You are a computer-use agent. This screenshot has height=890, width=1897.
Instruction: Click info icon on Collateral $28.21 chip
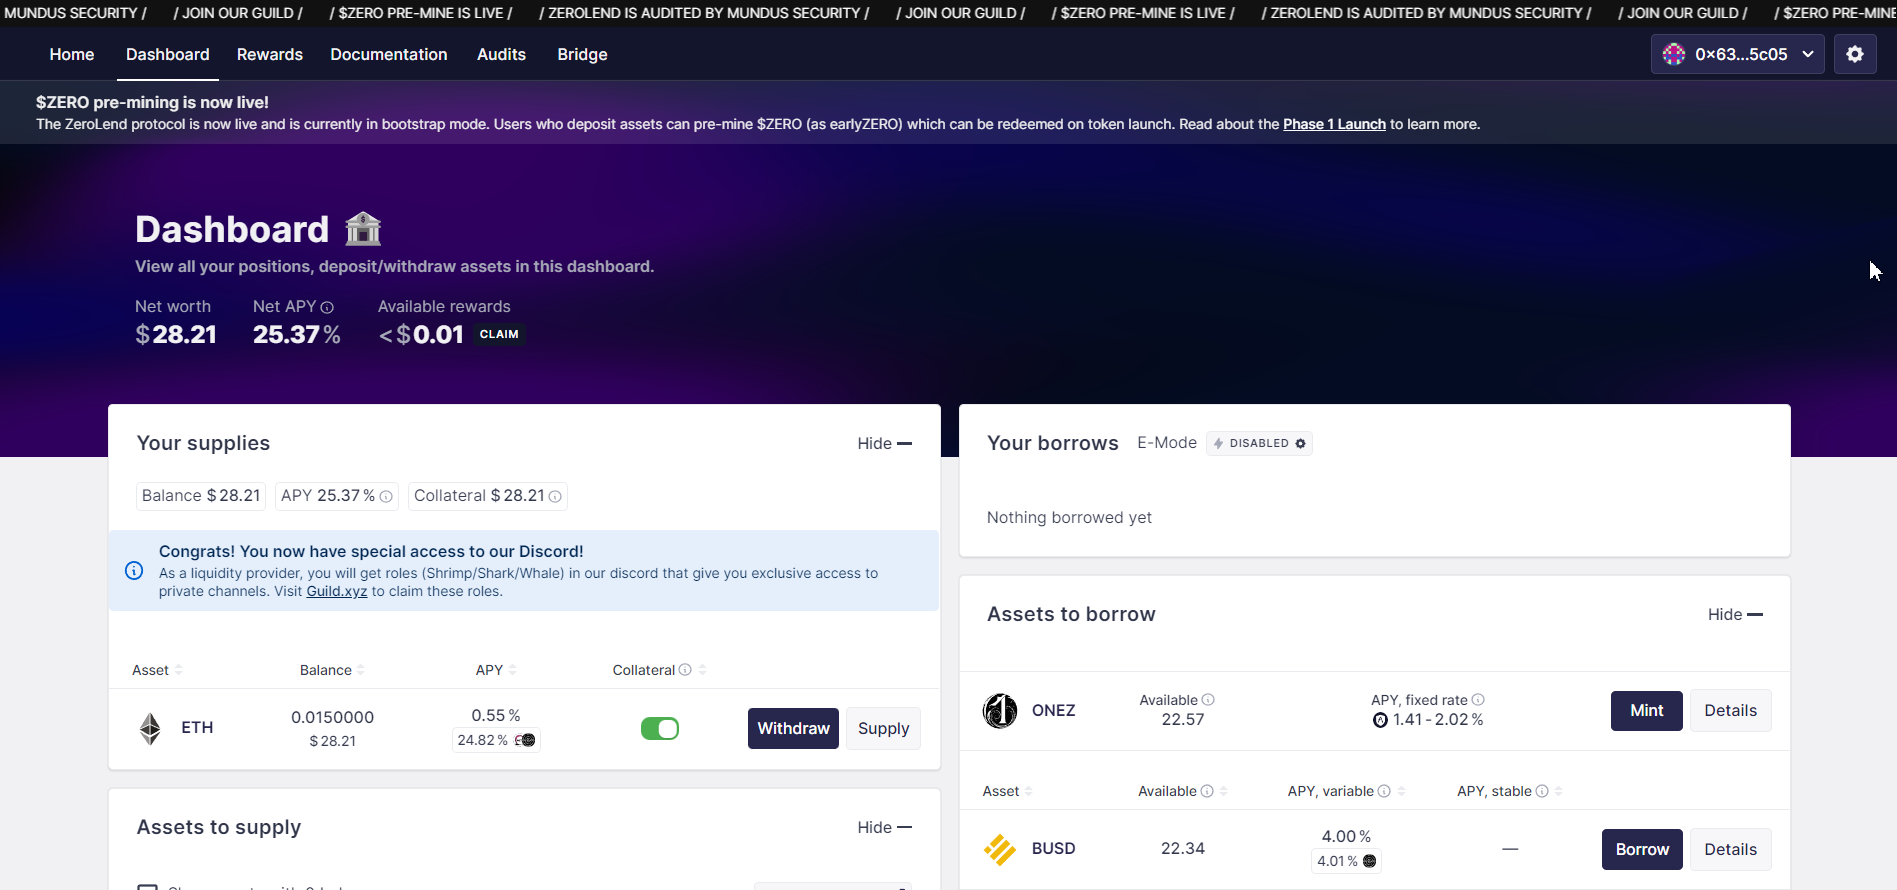555,496
